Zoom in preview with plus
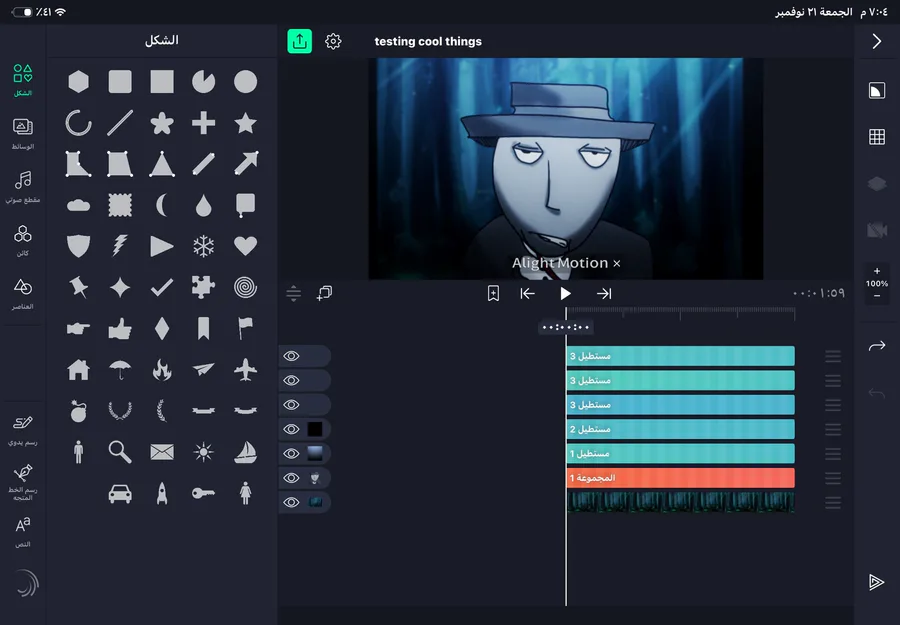The width and height of the screenshot is (900, 625). tap(876, 271)
